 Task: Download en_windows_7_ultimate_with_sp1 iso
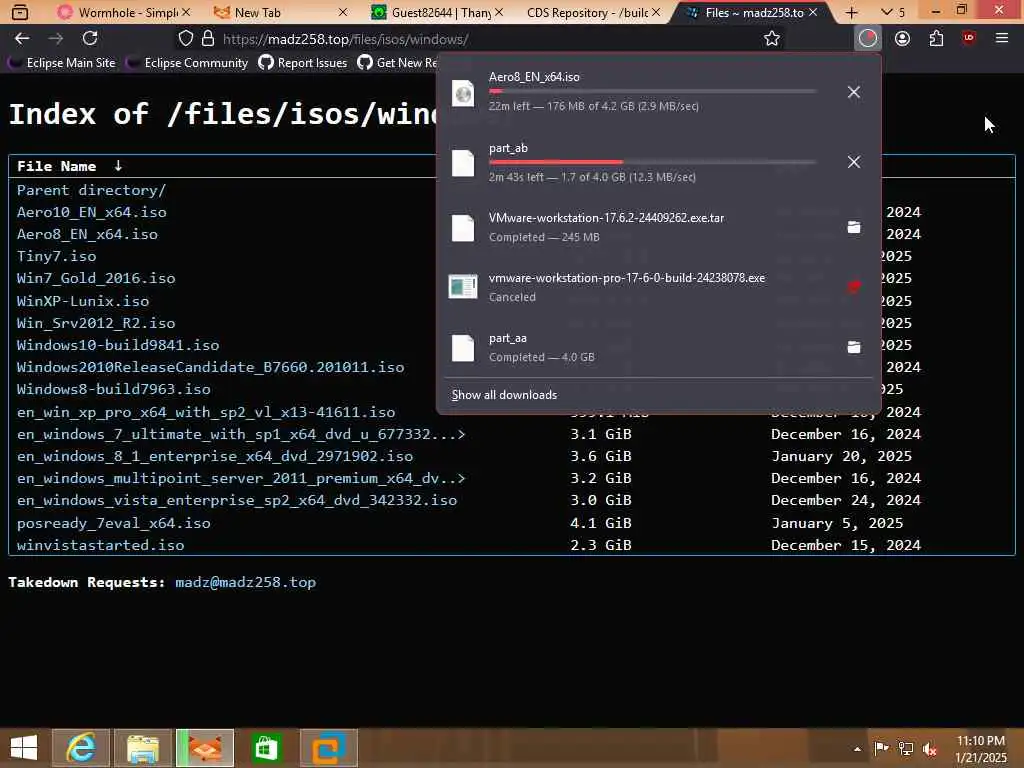point(241,434)
